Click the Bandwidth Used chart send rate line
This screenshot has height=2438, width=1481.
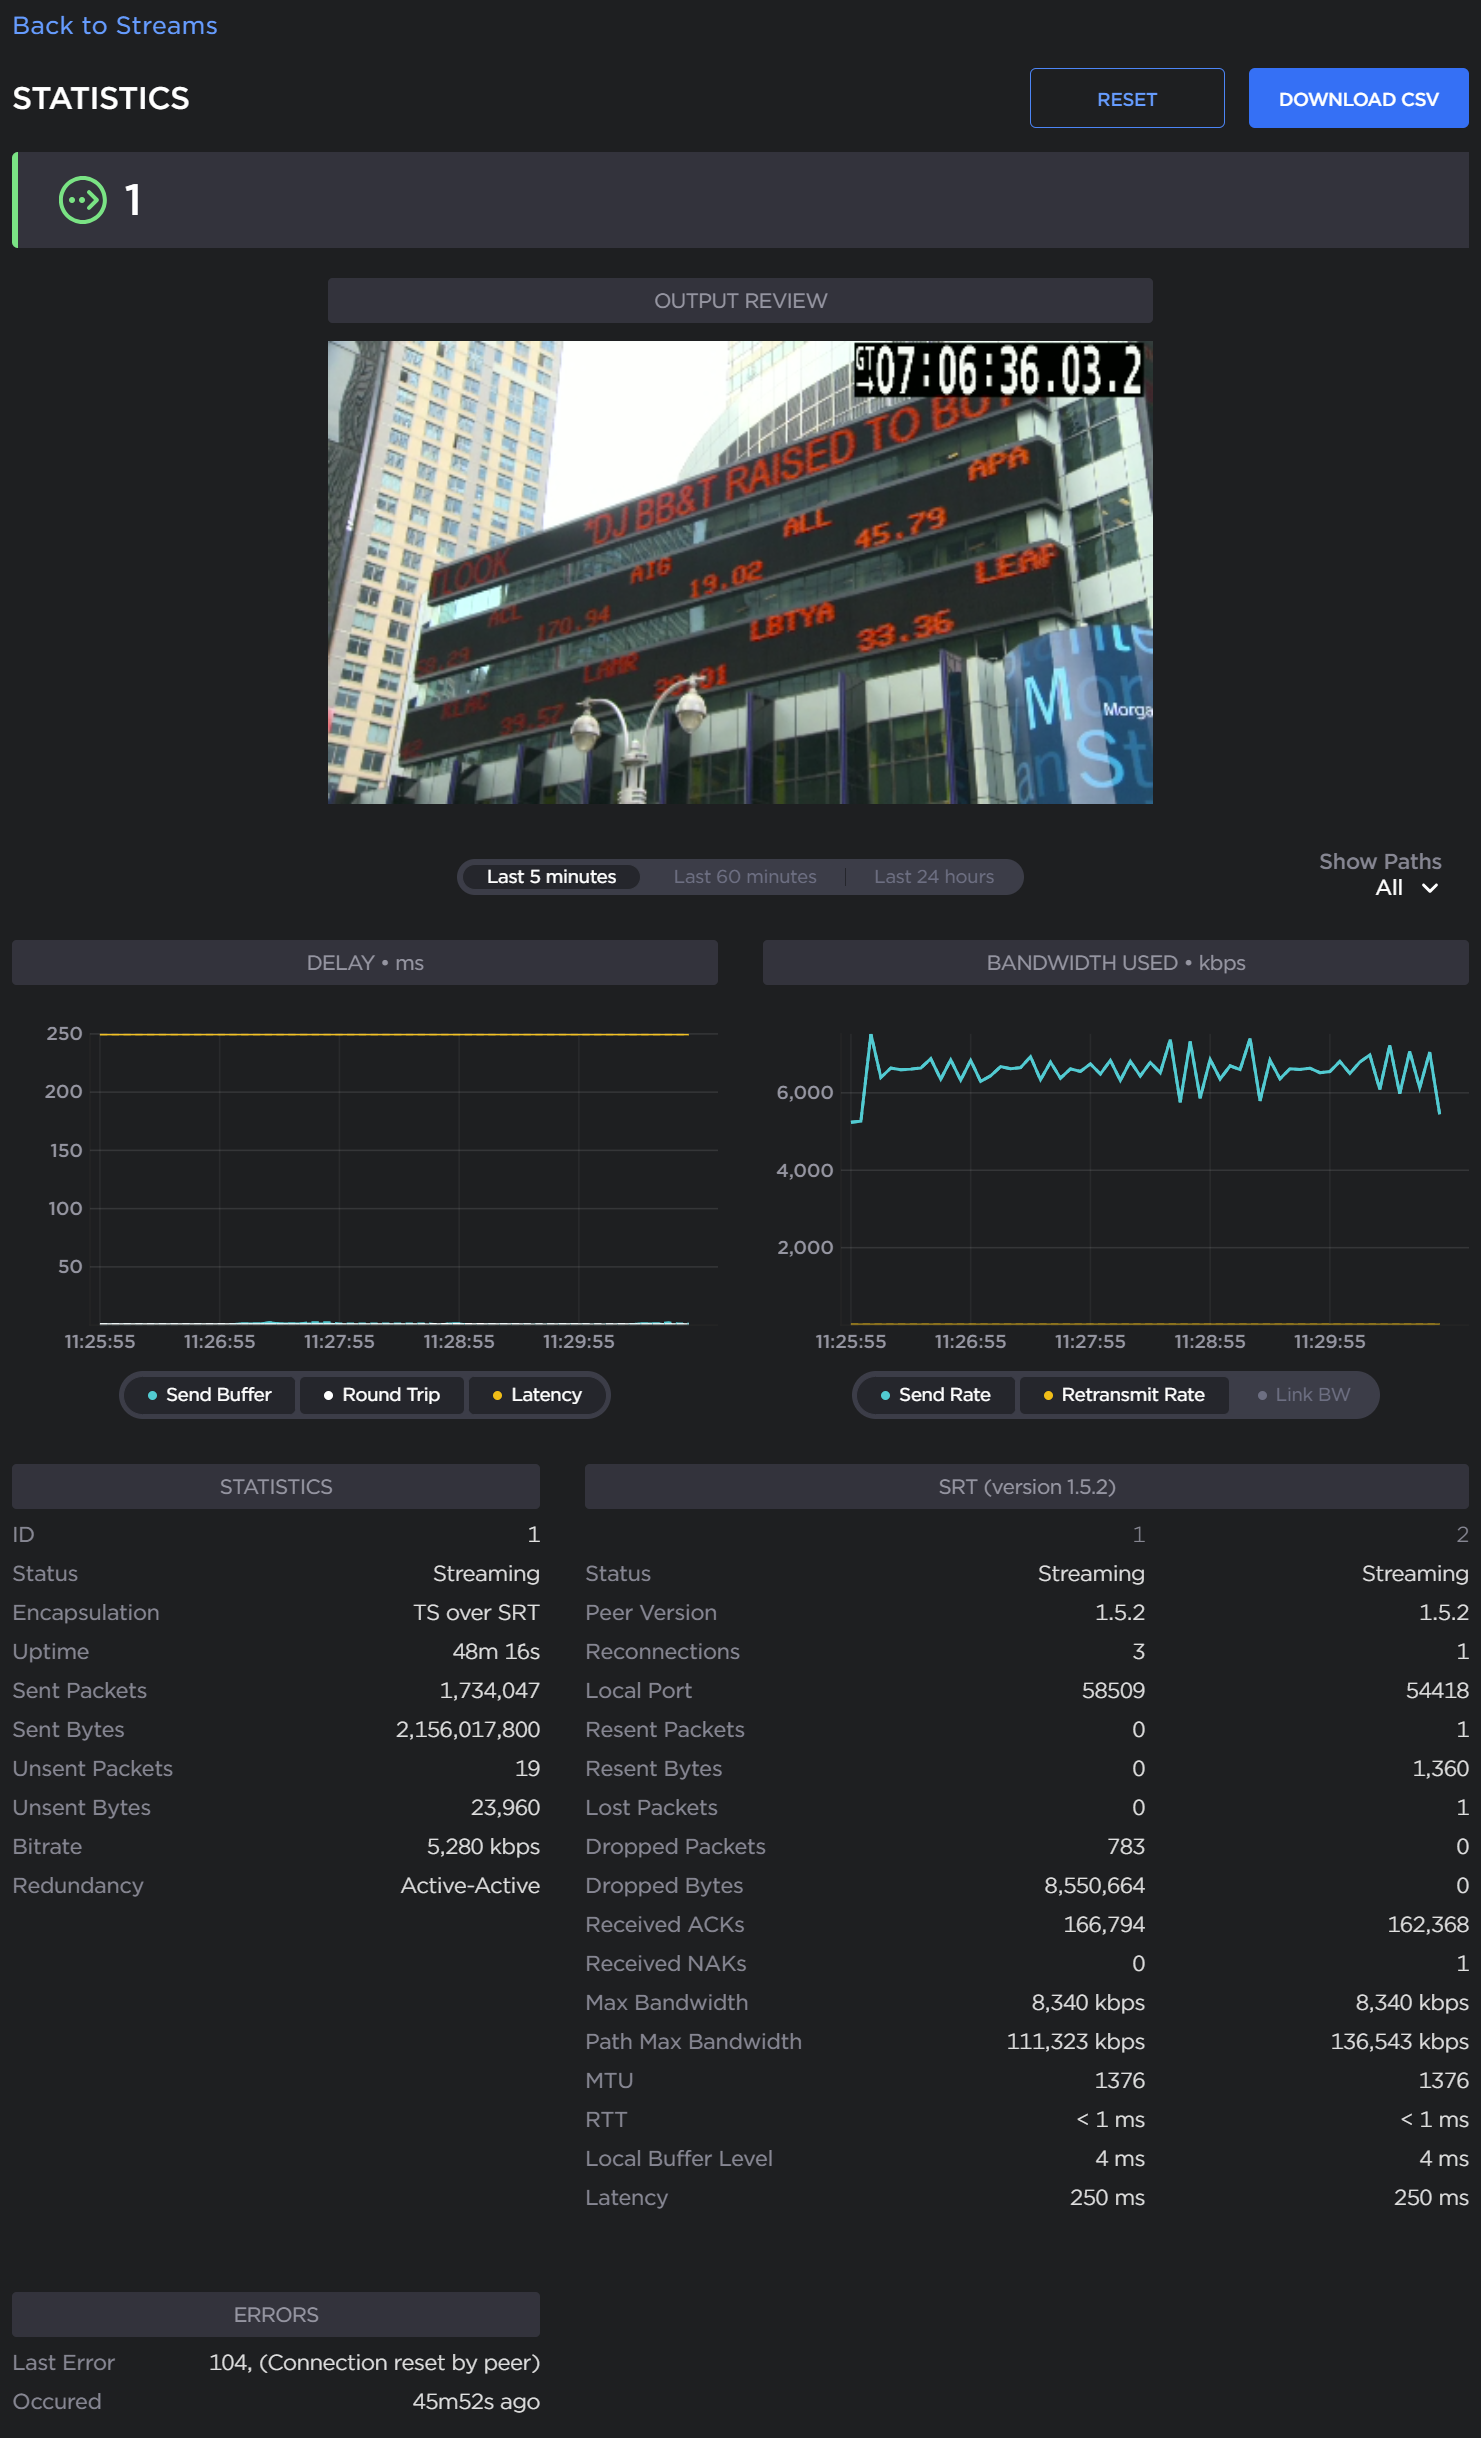click(1090, 1069)
